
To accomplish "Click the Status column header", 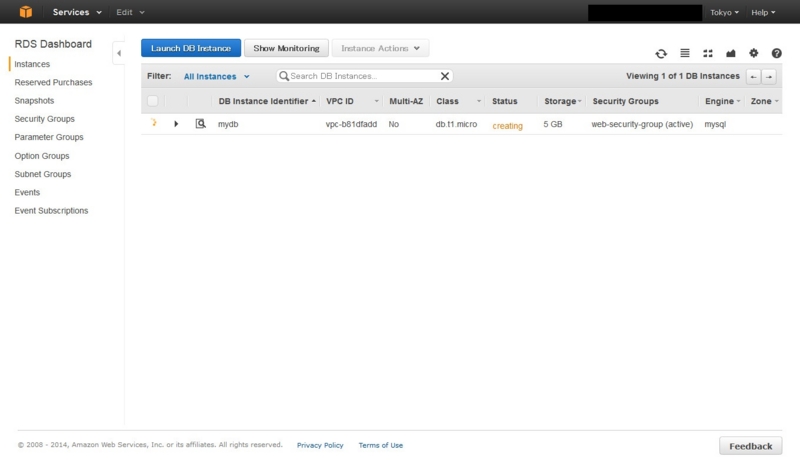I will point(505,101).
